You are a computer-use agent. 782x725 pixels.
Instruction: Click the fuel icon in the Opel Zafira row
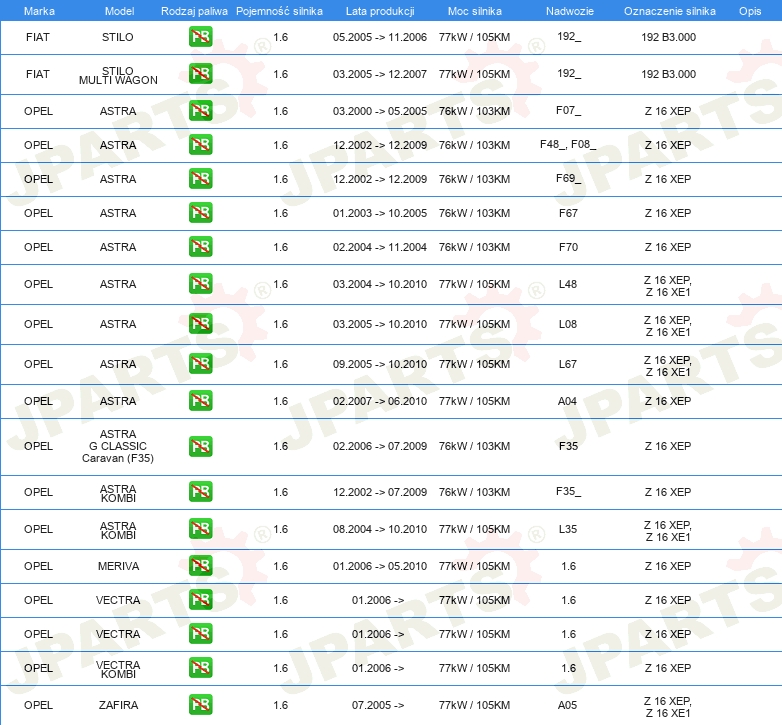[x=200, y=705]
